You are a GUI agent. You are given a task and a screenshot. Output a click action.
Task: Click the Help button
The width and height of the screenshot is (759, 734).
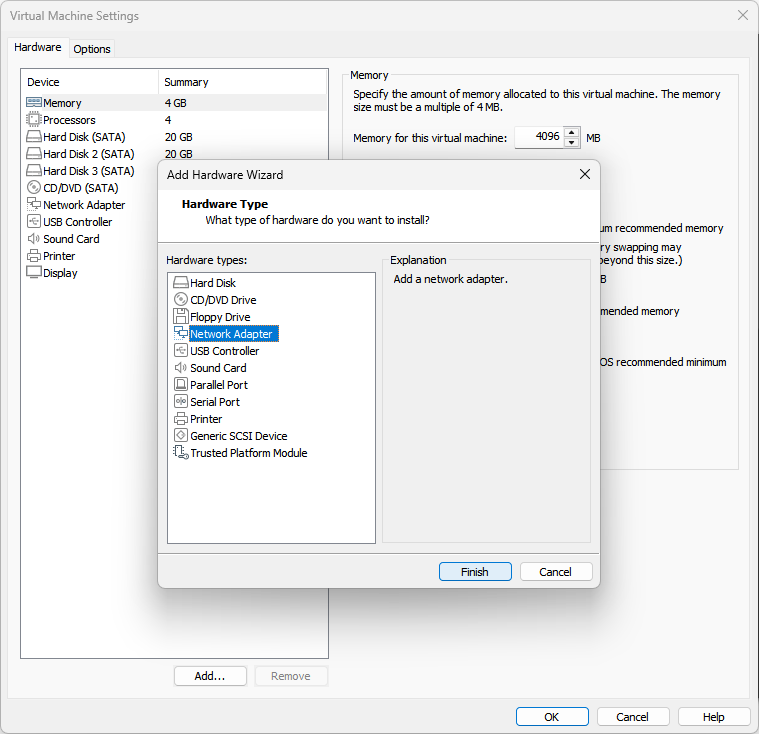coord(713,717)
